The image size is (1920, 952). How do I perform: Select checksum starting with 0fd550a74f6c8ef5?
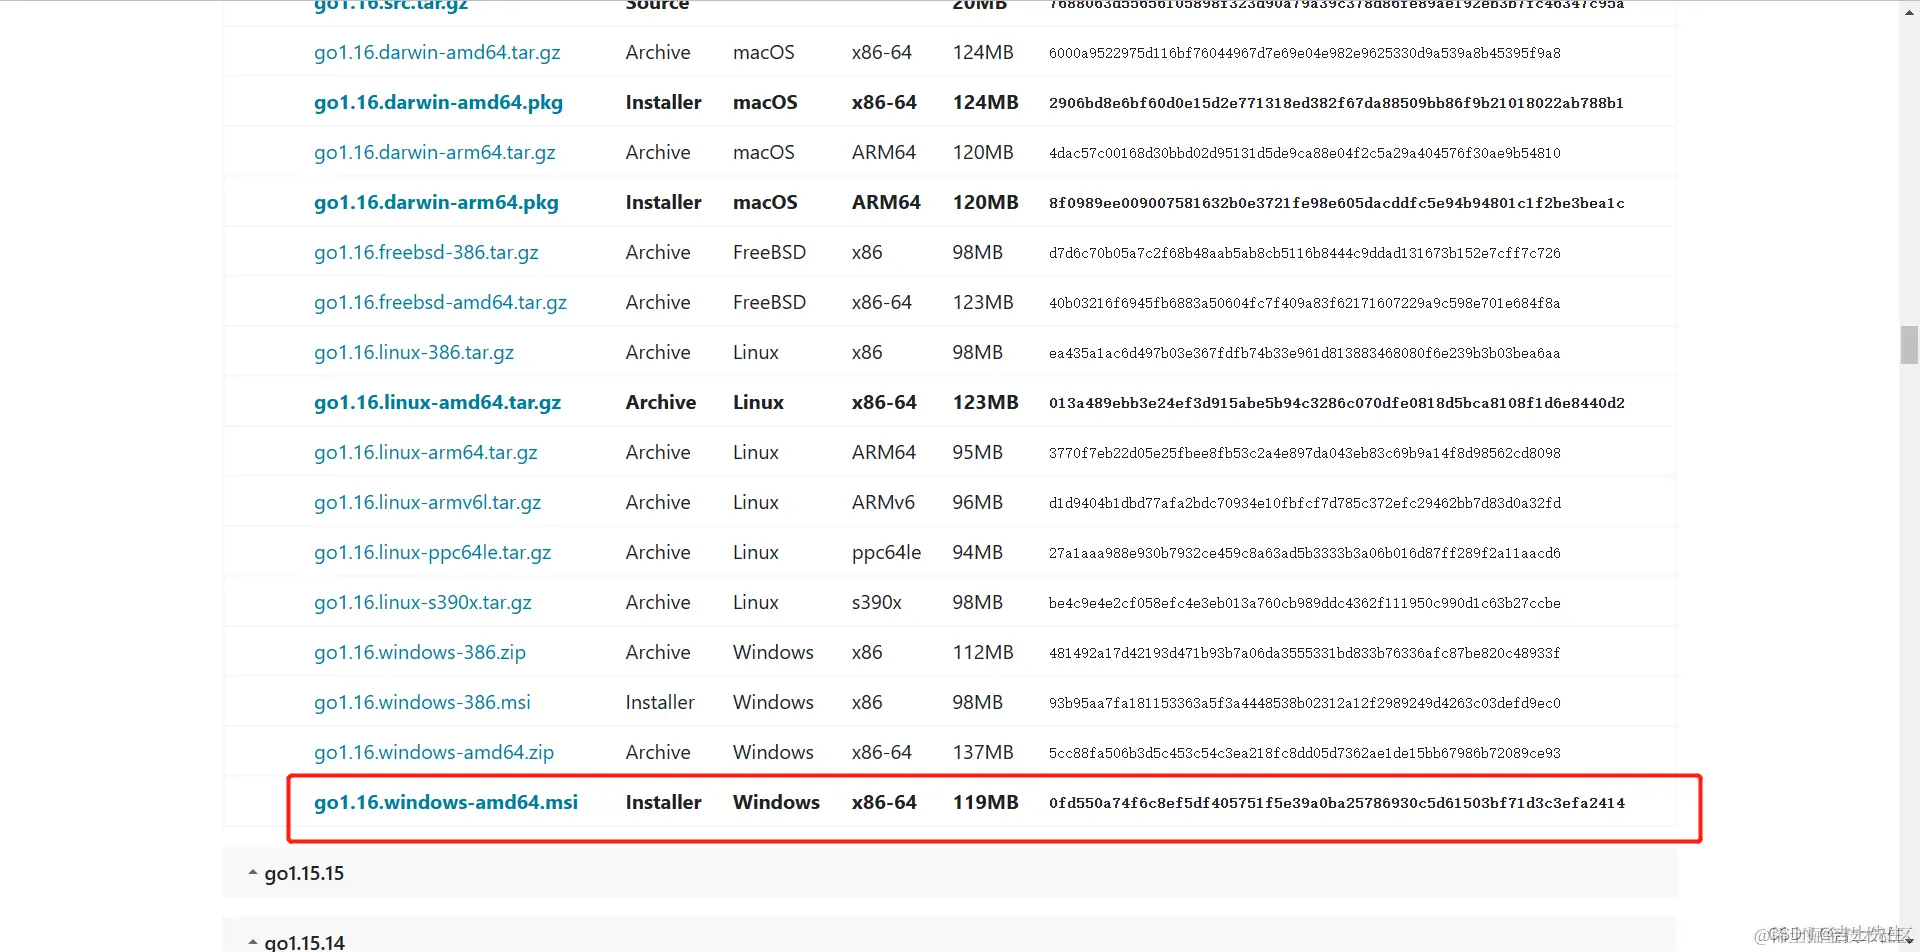(1337, 803)
